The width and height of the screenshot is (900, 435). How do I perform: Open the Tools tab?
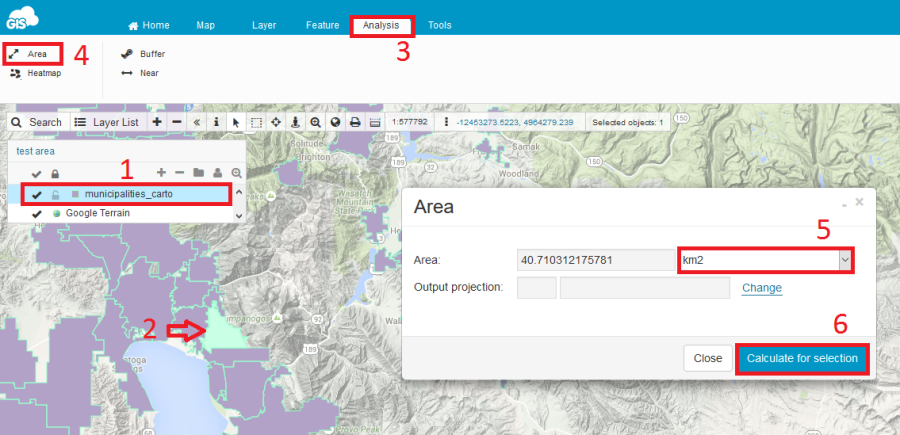click(439, 24)
